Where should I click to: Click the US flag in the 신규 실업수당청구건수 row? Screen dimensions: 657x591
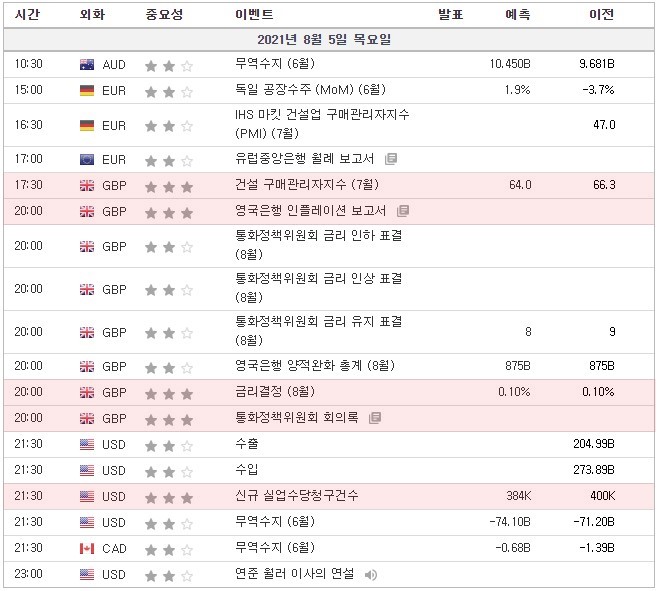click(87, 496)
